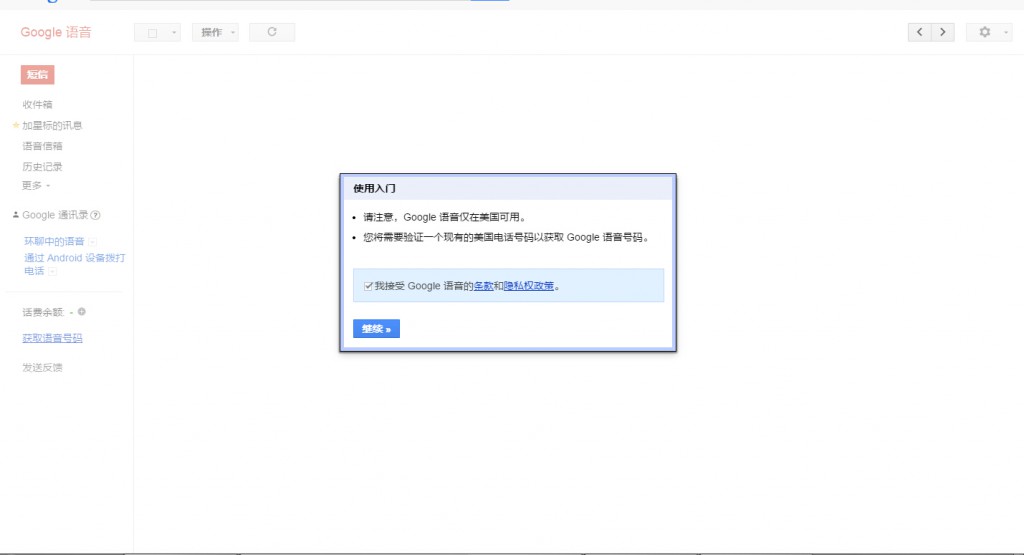Open 语音信箱 voicemail folder
1024x555 pixels.
42,146
